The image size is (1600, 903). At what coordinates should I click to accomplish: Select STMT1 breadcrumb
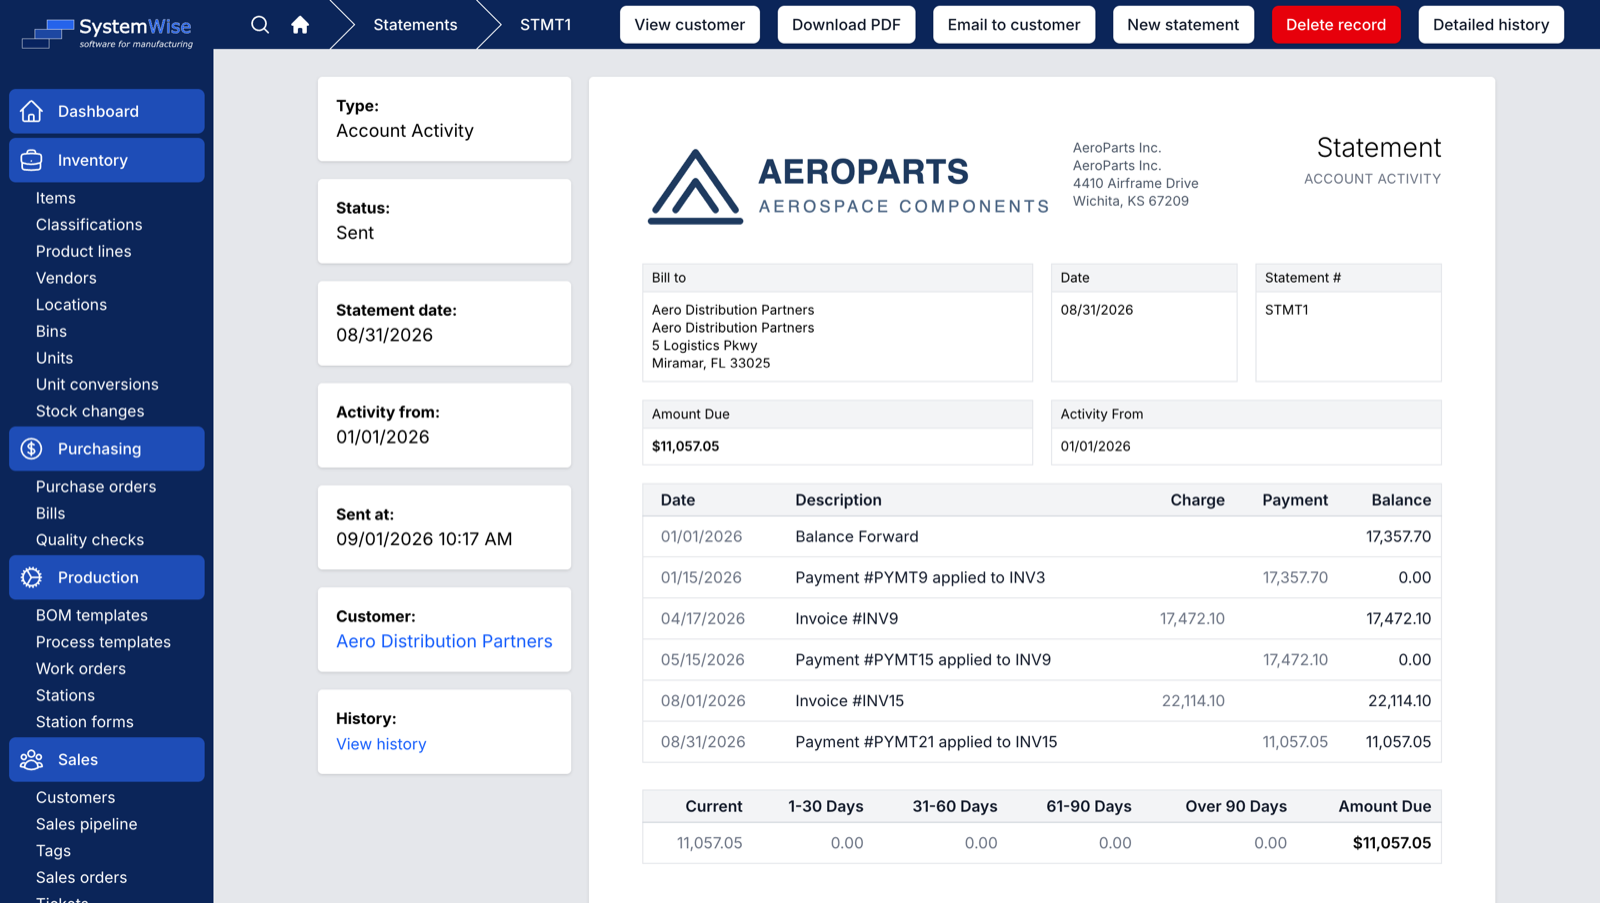[545, 24]
